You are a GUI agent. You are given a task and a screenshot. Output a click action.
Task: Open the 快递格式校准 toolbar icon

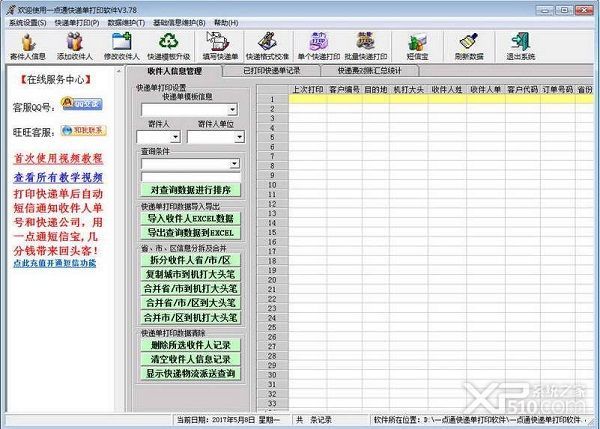tap(267, 46)
